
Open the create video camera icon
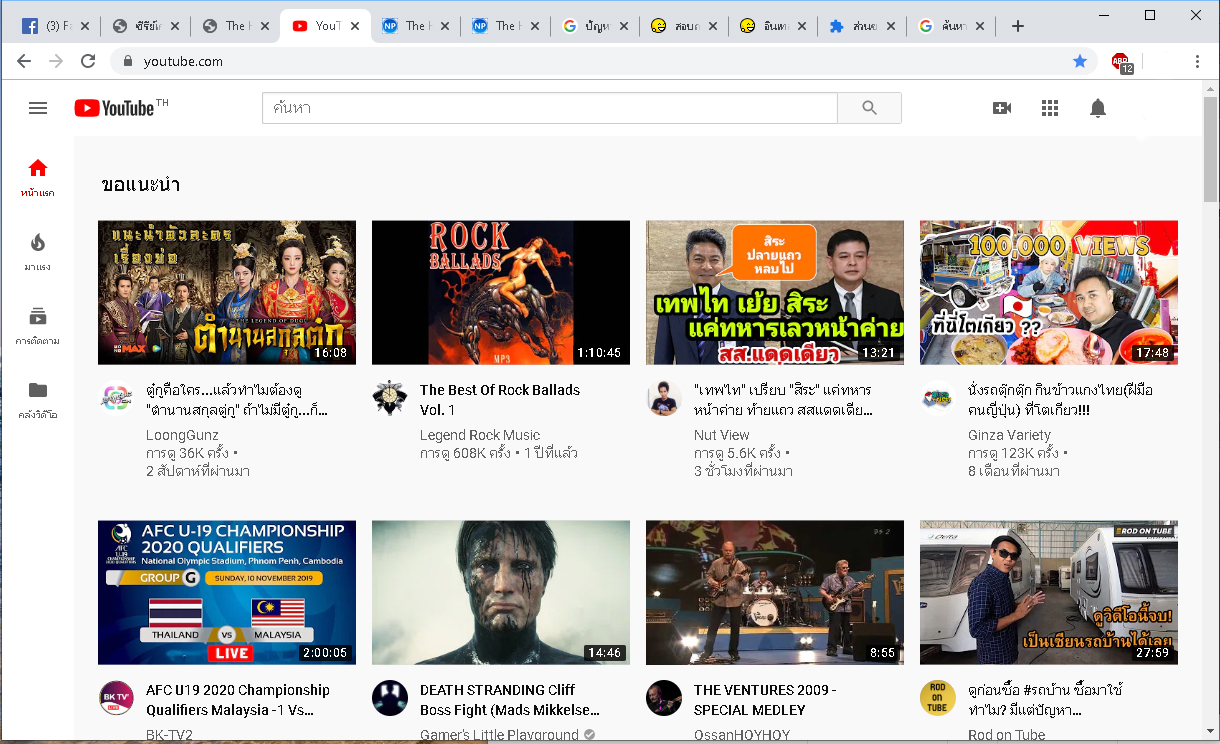[1002, 108]
